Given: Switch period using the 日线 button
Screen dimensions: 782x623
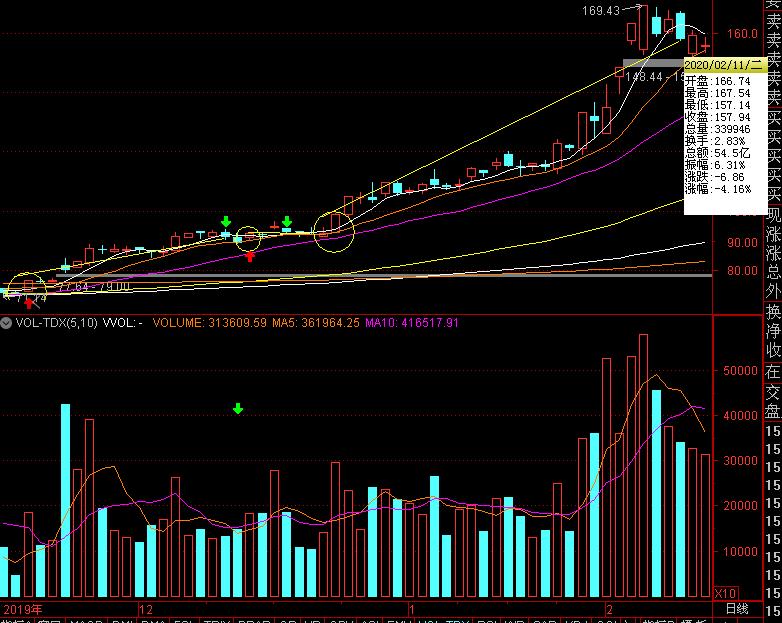Looking at the screenshot, I should (x=737, y=609).
